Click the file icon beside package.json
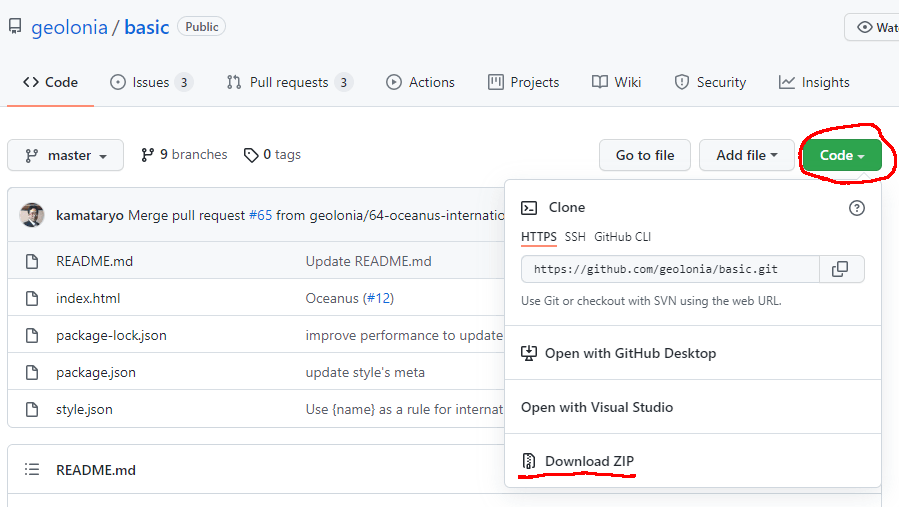This screenshot has width=899, height=507. pyautogui.click(x=32, y=372)
